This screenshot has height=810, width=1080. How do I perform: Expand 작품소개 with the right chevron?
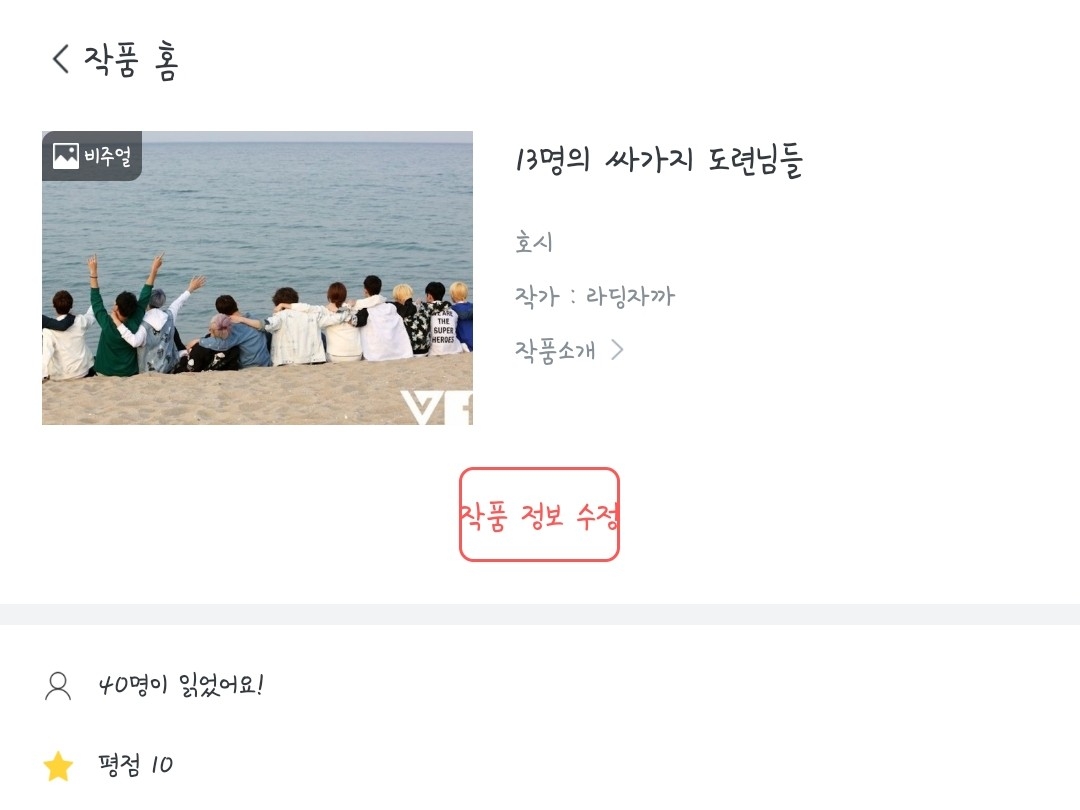pyautogui.click(x=618, y=351)
